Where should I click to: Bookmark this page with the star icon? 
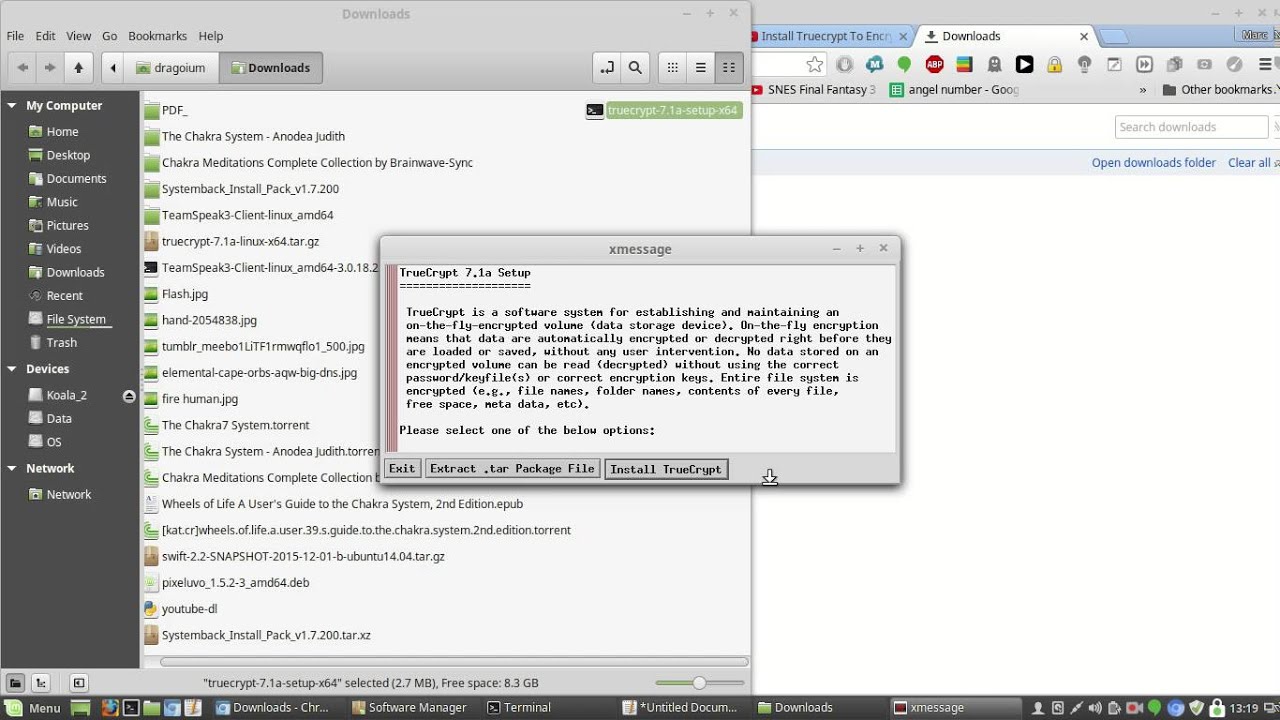(815, 64)
